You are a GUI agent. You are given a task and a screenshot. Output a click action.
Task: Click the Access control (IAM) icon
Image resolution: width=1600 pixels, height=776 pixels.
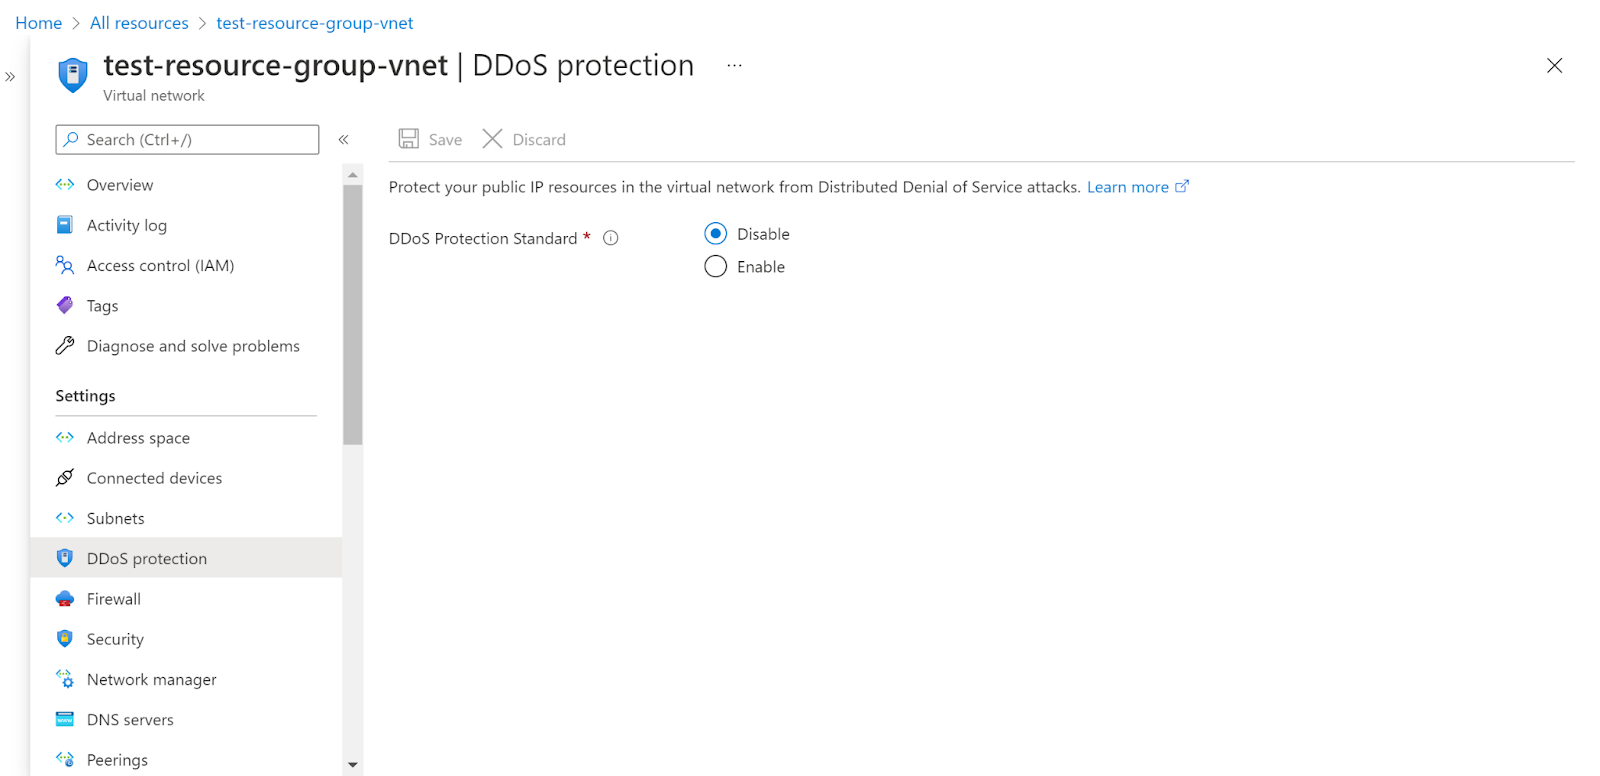coord(65,265)
